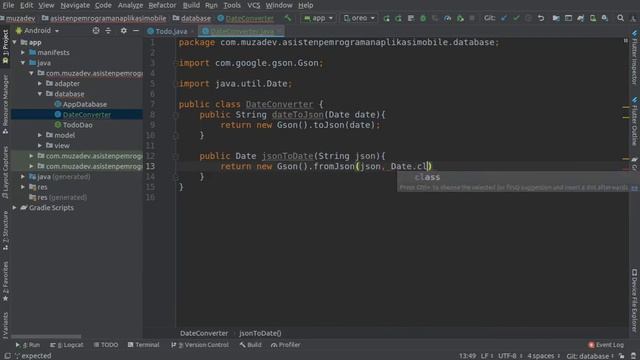Open the SDK Manager icon

pyautogui.click(x=605, y=18)
